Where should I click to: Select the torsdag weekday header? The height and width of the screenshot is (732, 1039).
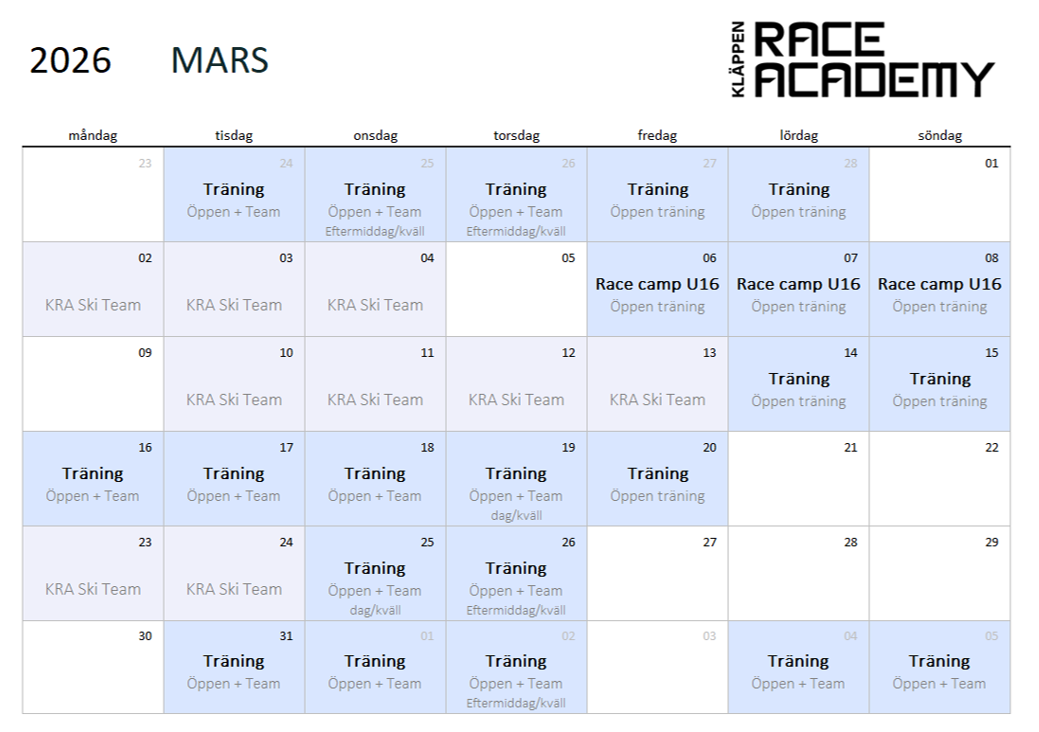pos(516,136)
